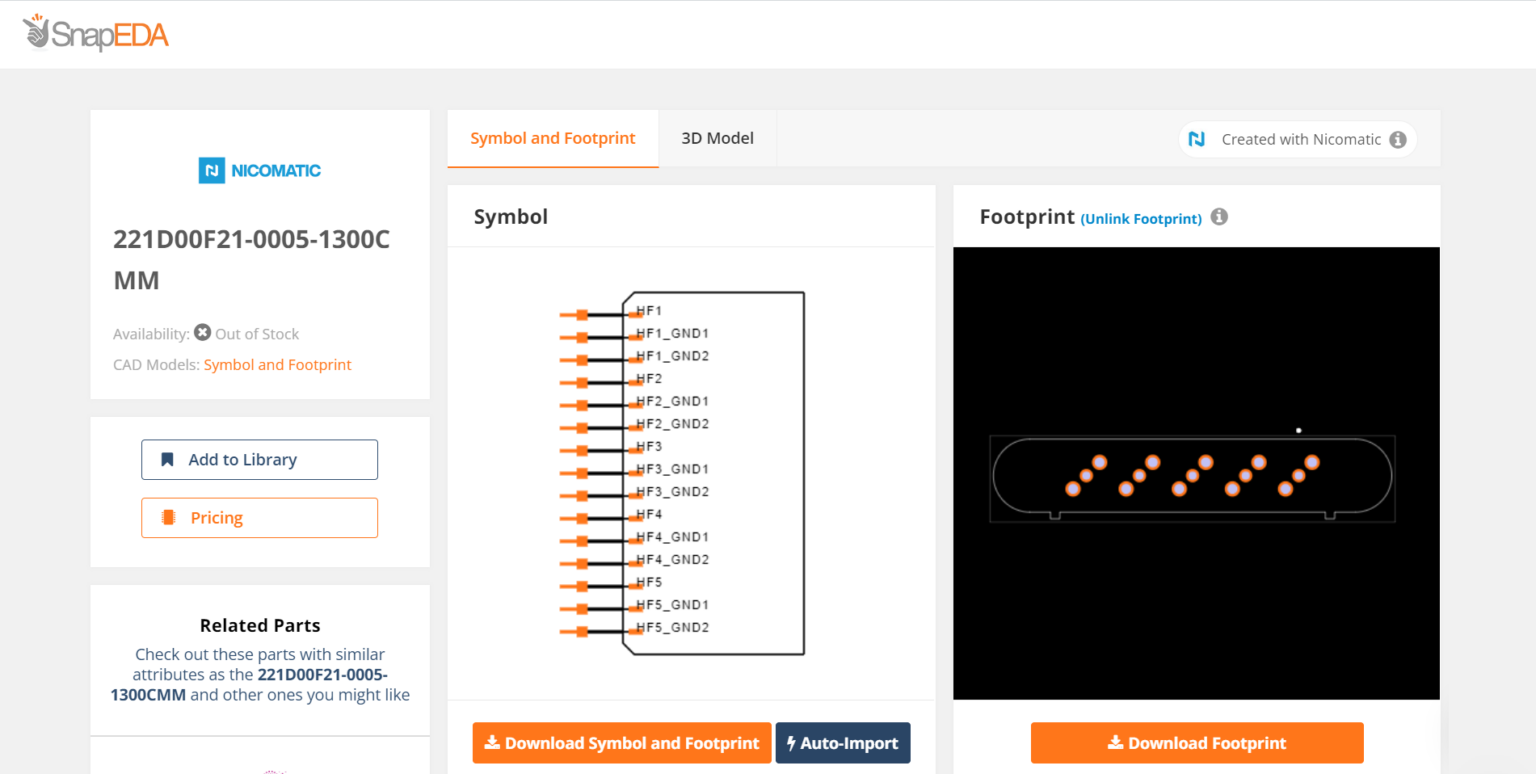The image size is (1536, 774).
Task: Click the Add to Library button
Action: click(x=259, y=459)
